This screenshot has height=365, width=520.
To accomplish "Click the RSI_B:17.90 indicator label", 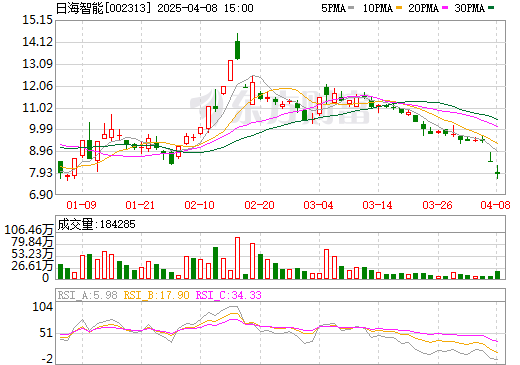I will pos(156,295).
